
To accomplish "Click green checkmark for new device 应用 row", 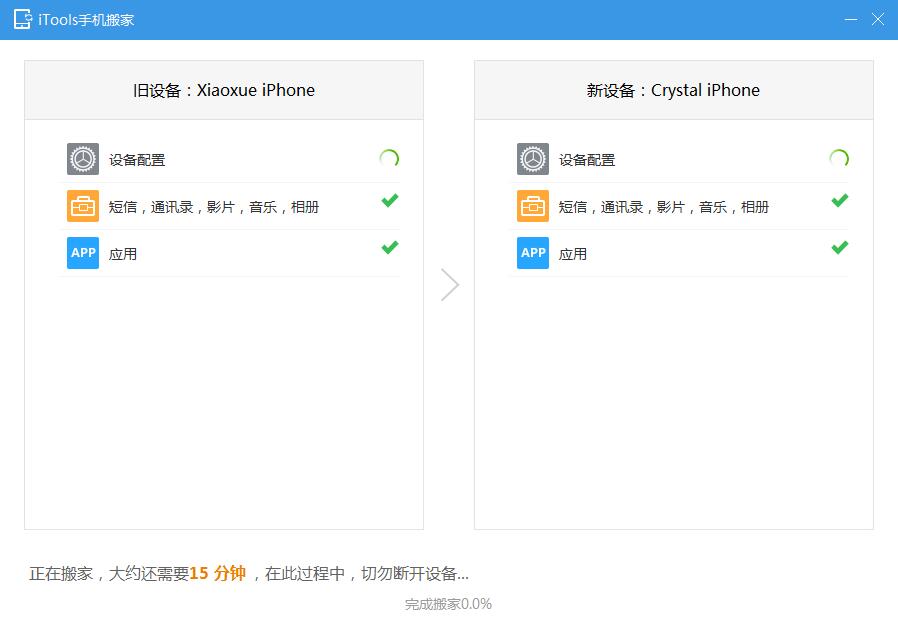I will [840, 247].
